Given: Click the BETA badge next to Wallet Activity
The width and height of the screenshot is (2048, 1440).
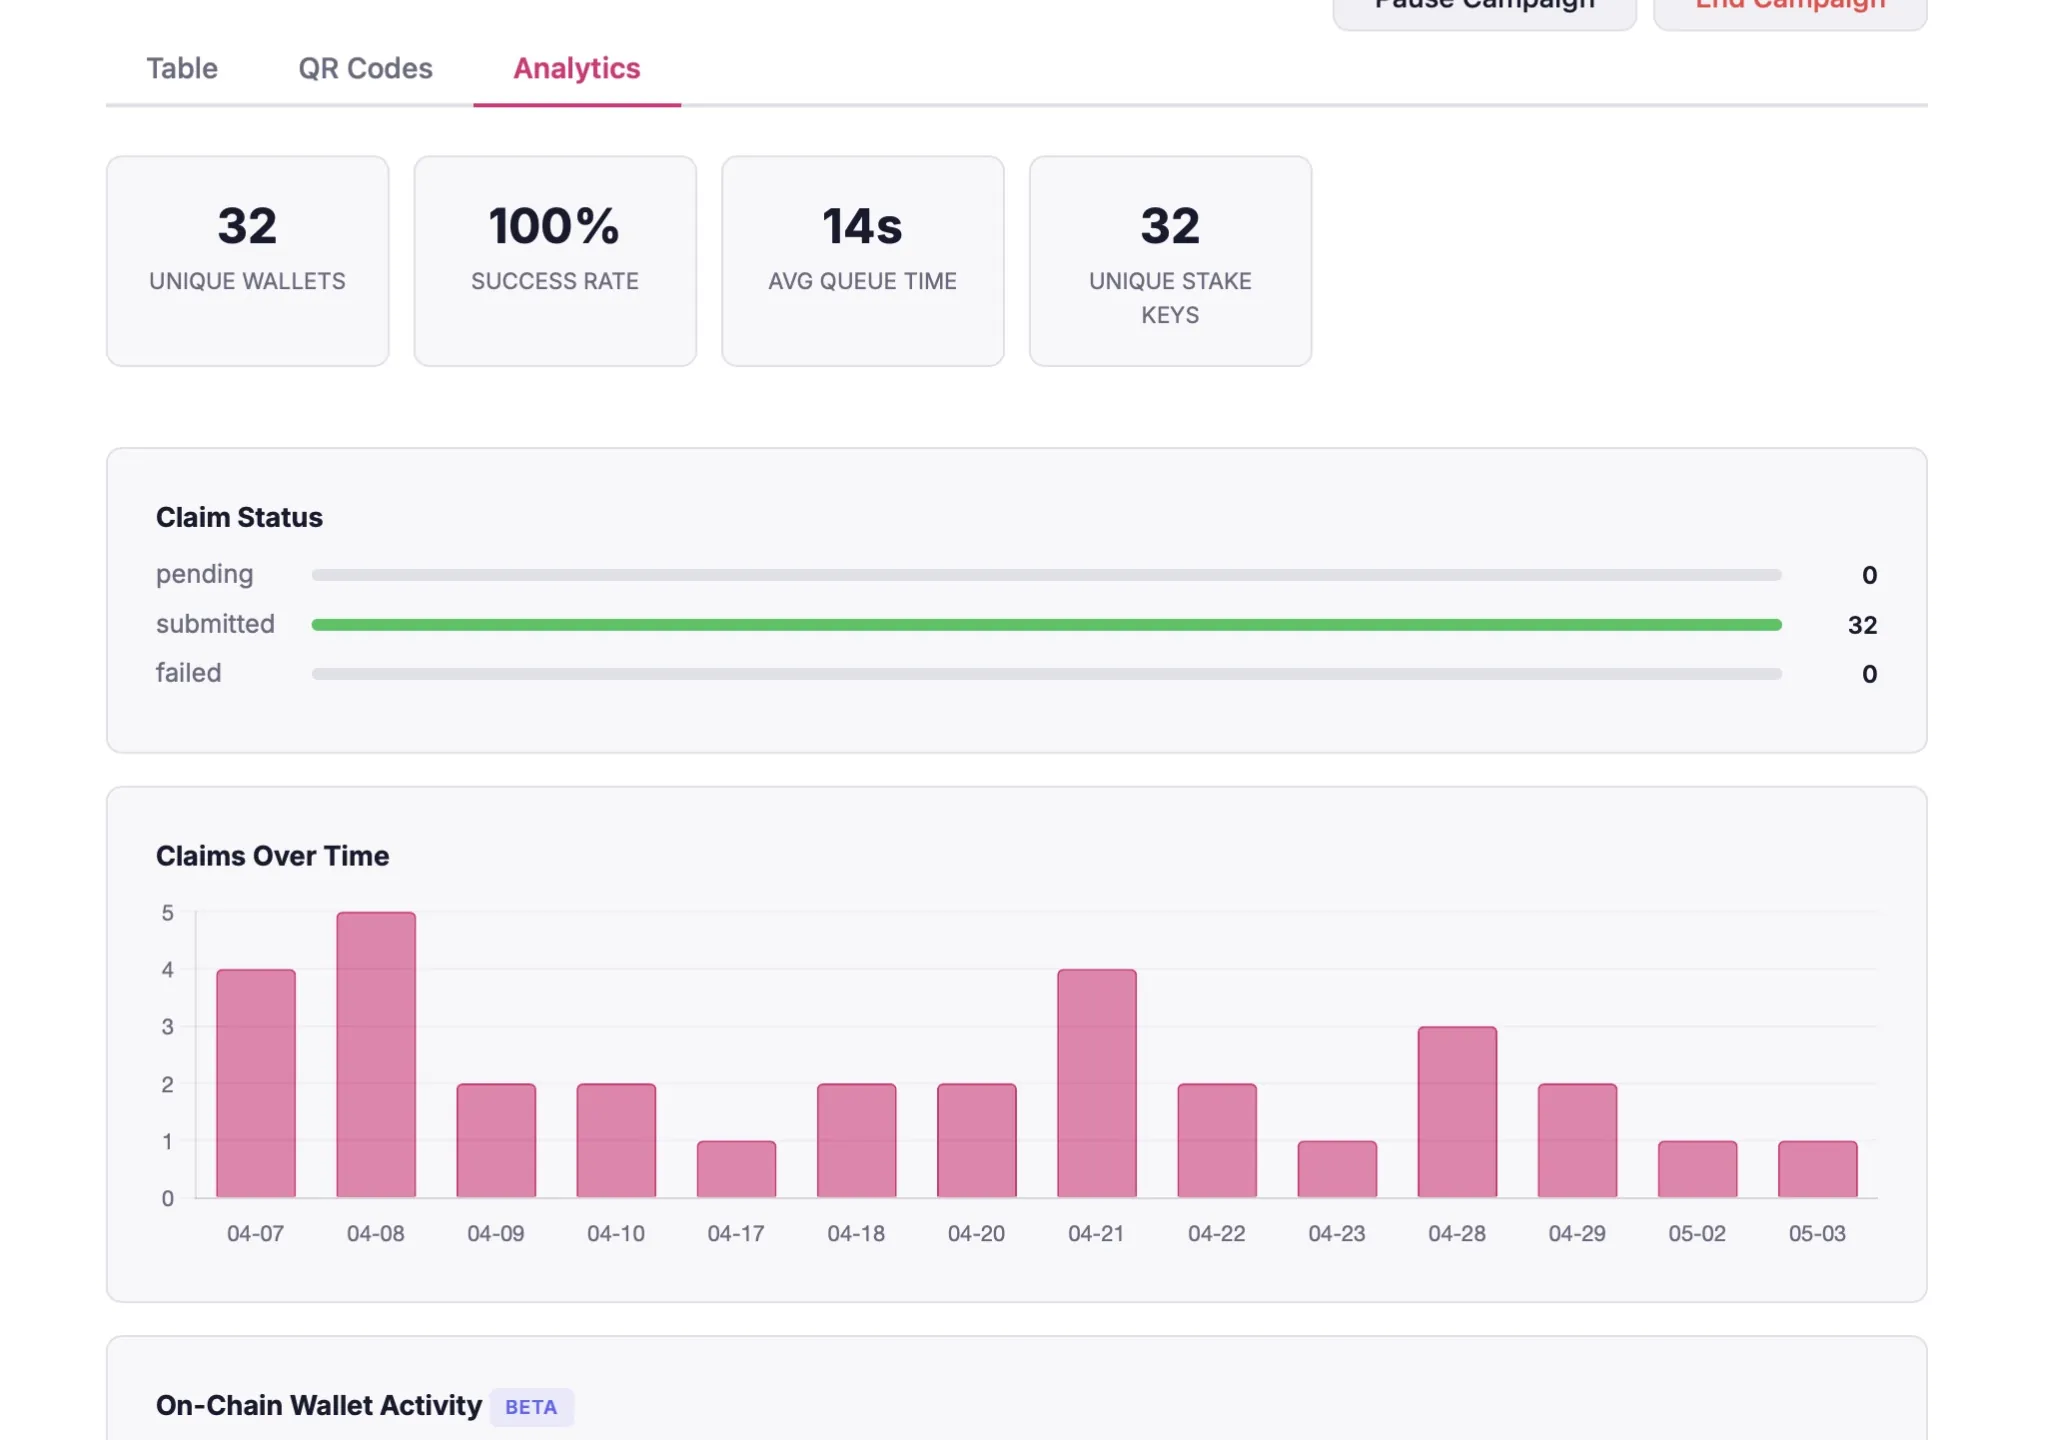Looking at the screenshot, I should click(x=531, y=1407).
